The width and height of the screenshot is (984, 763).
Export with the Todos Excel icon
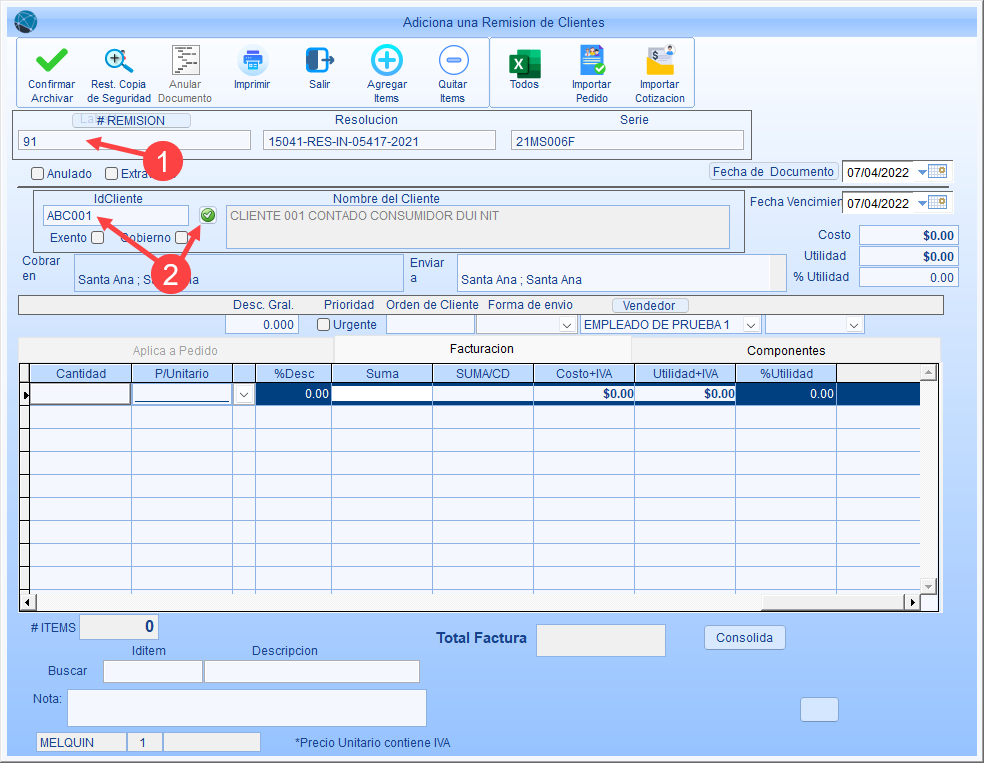(x=525, y=62)
